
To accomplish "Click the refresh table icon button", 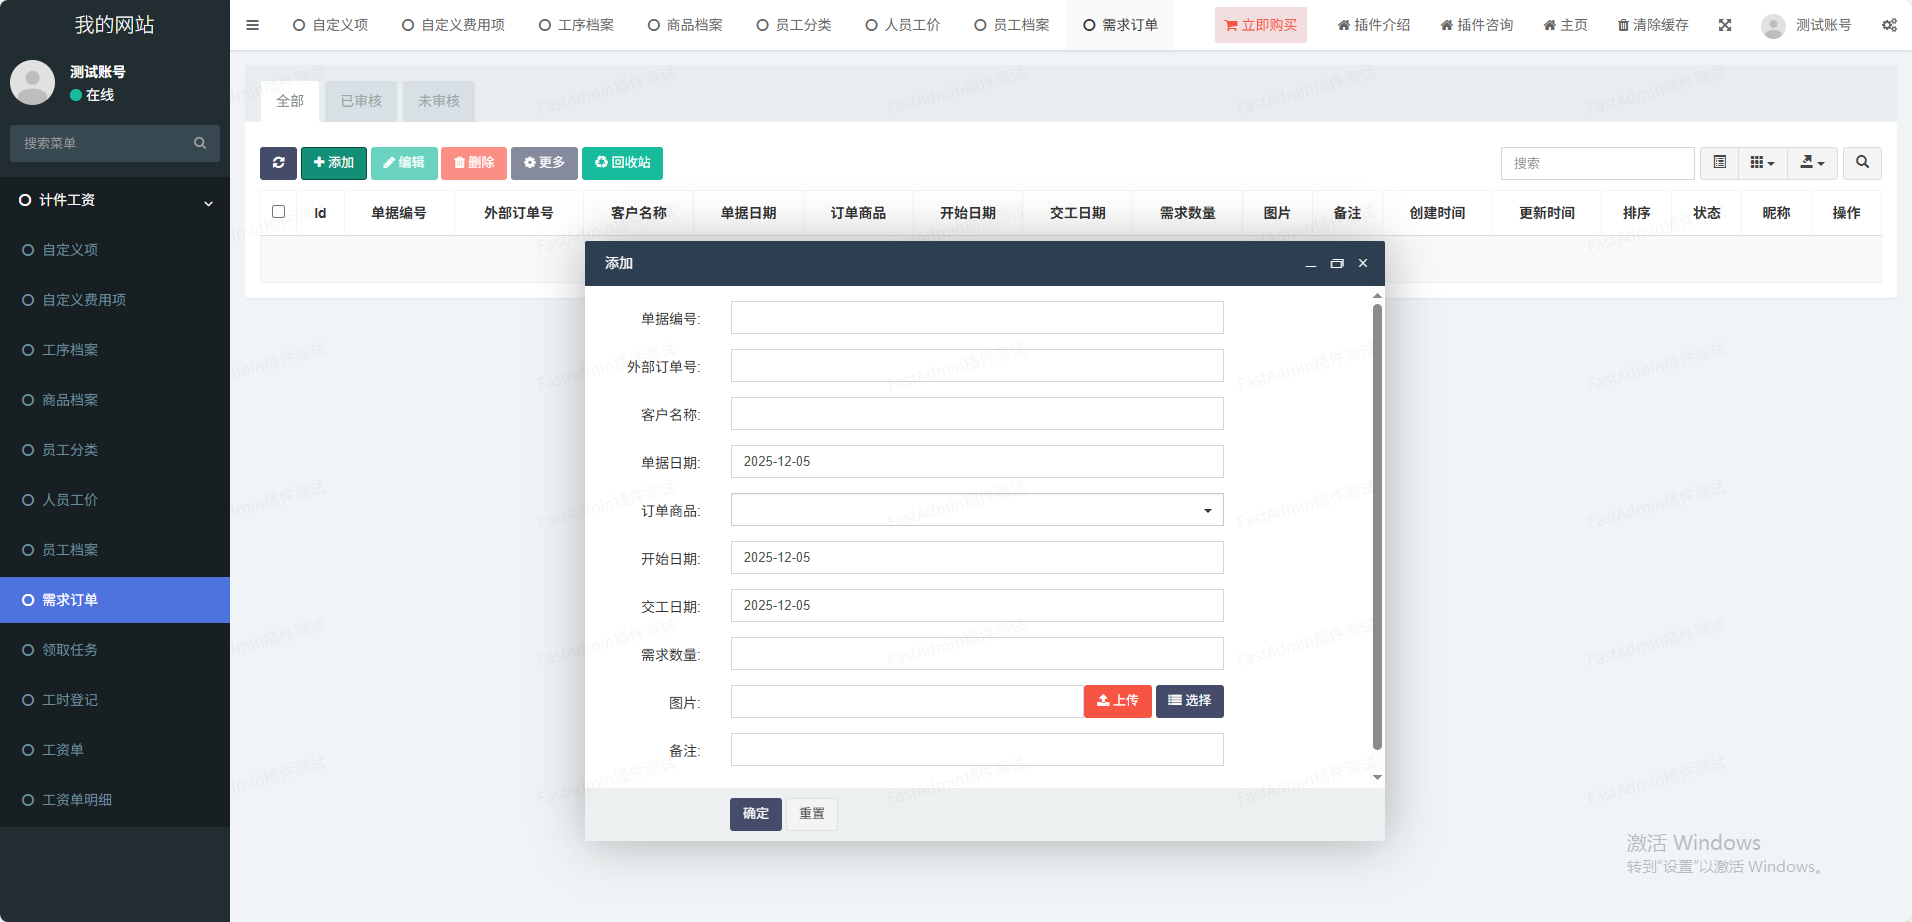I will pos(278,163).
